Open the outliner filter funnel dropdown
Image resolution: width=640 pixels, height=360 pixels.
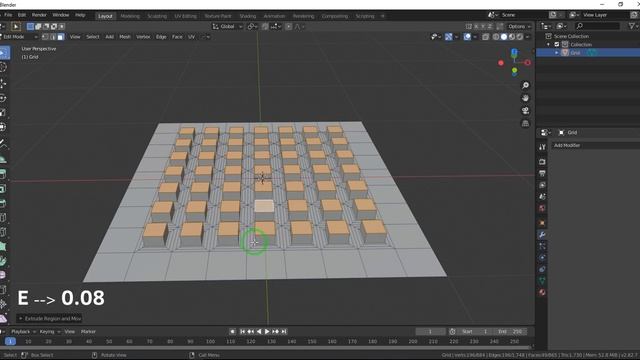point(633,26)
